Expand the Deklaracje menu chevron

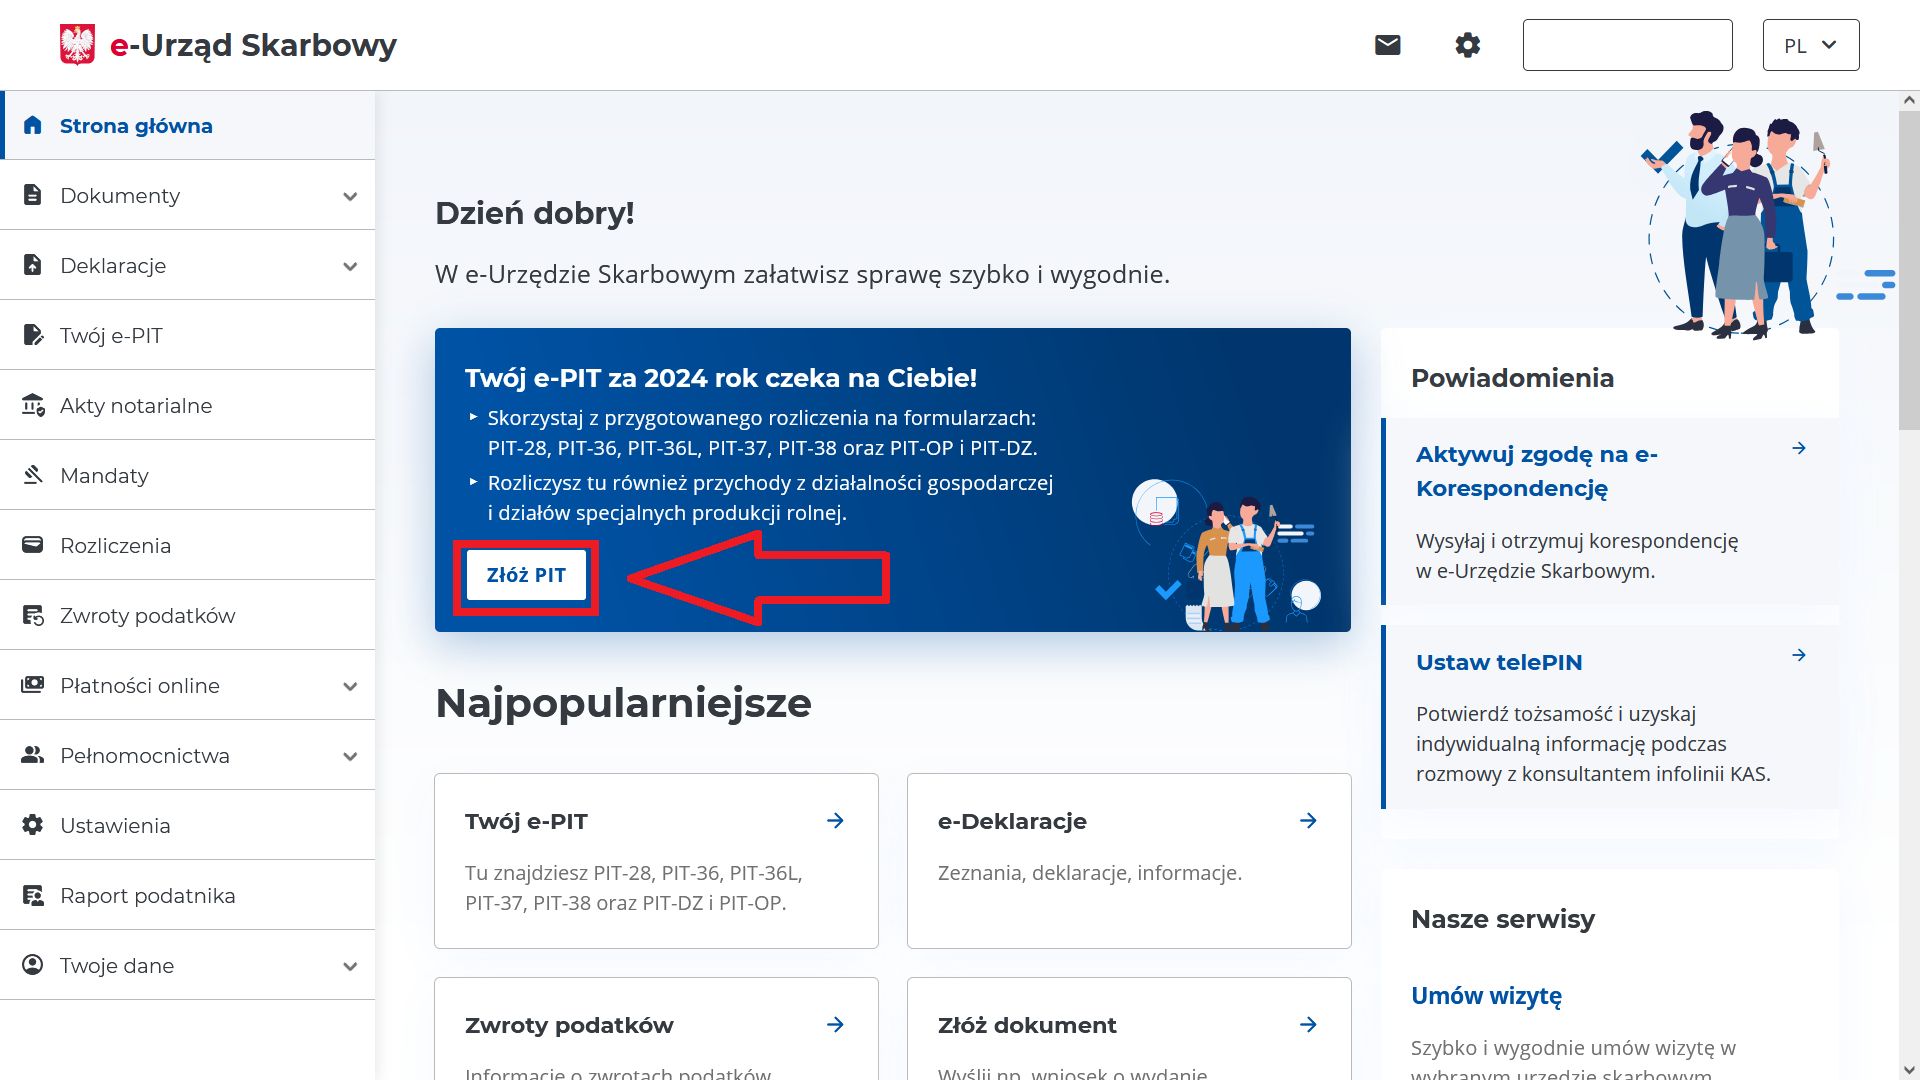[349, 266]
